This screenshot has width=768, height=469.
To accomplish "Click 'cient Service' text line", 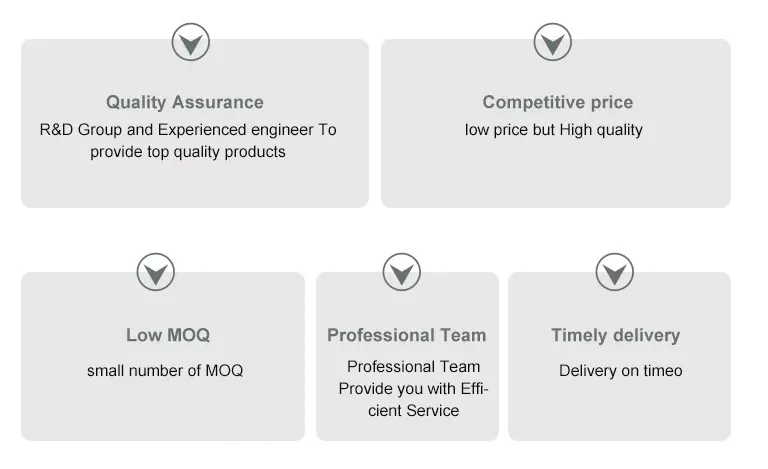I will point(413,411).
